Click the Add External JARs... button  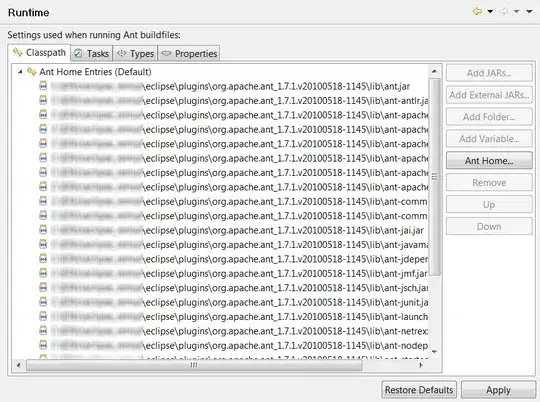tap(489, 95)
